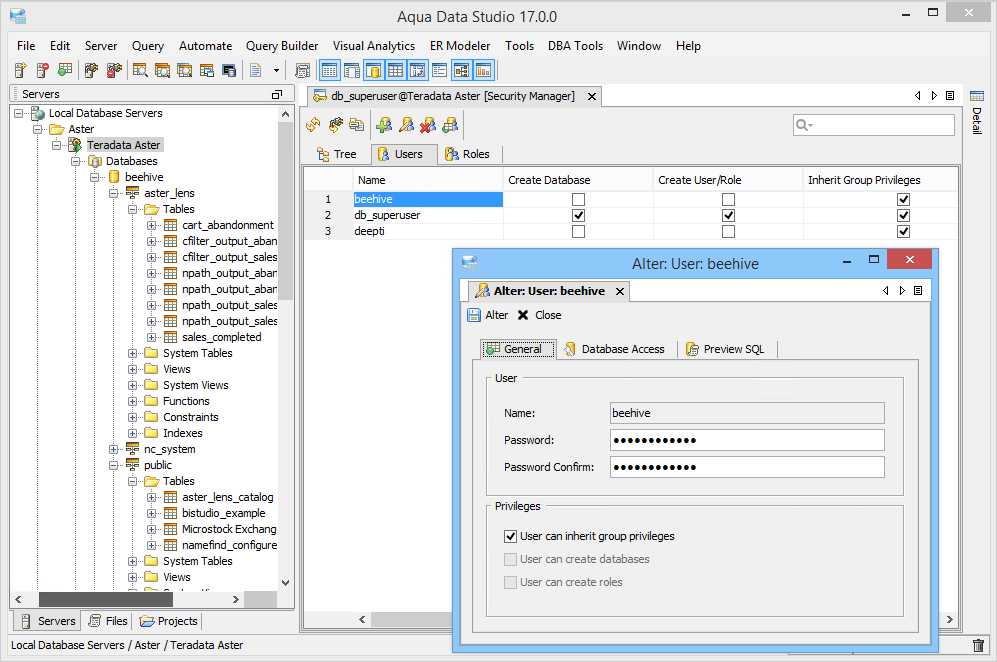This screenshot has height=662, width=997.
Task: Open the Preview SQL tab
Action: pos(725,349)
